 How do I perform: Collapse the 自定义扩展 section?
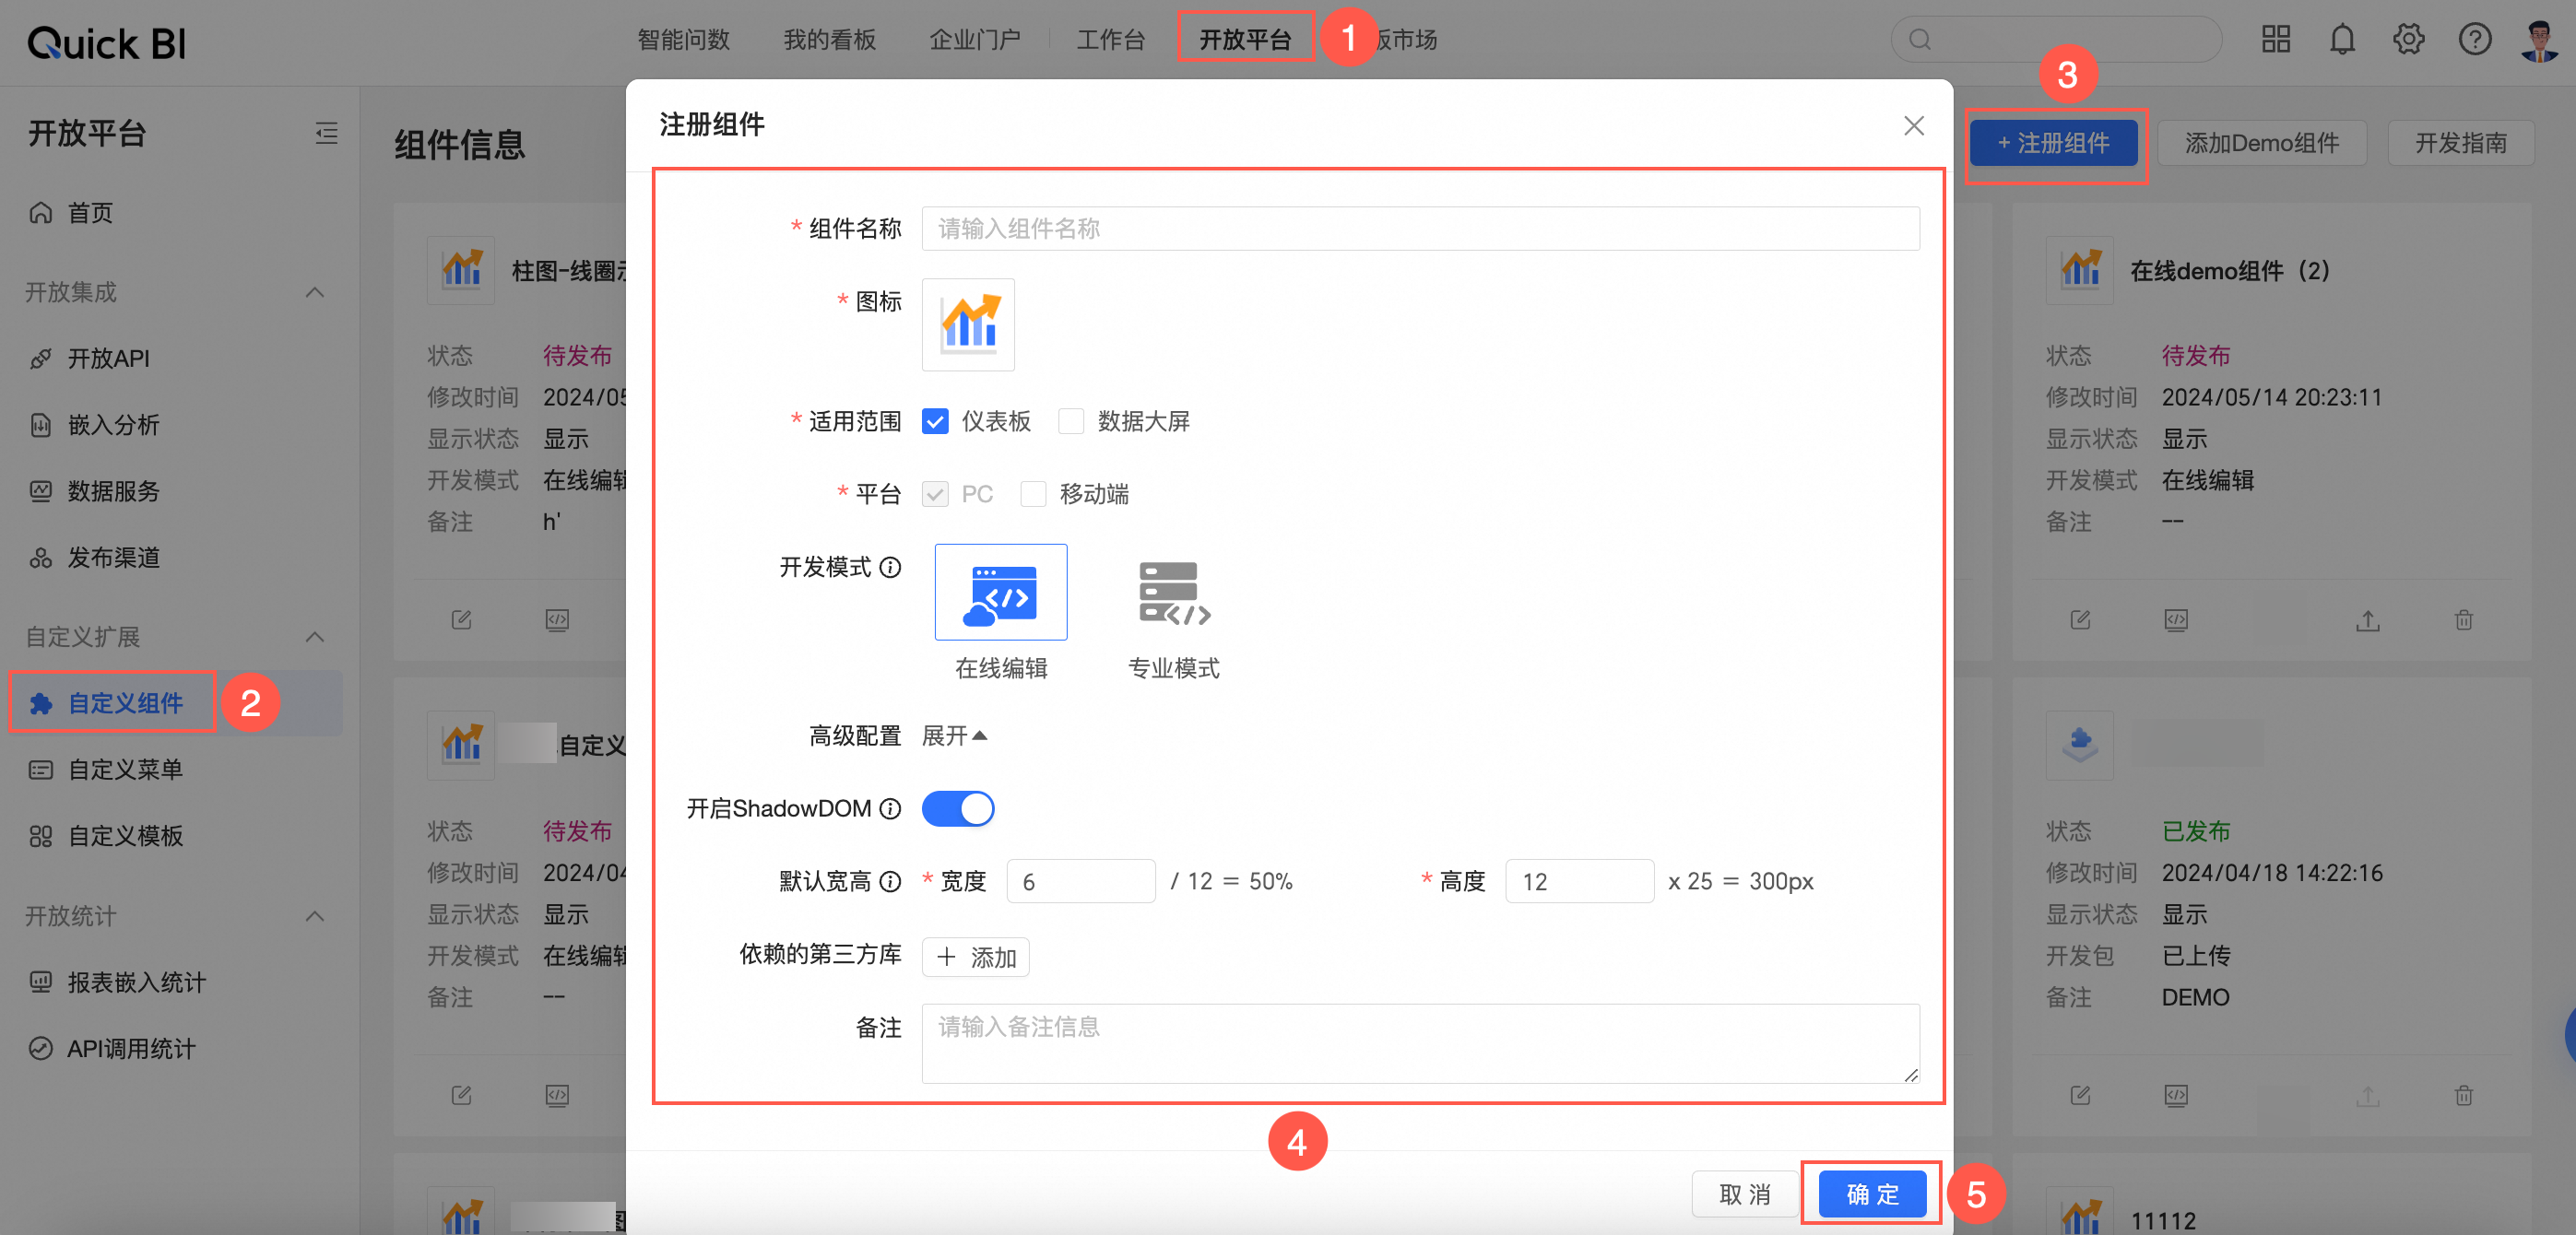coord(314,637)
